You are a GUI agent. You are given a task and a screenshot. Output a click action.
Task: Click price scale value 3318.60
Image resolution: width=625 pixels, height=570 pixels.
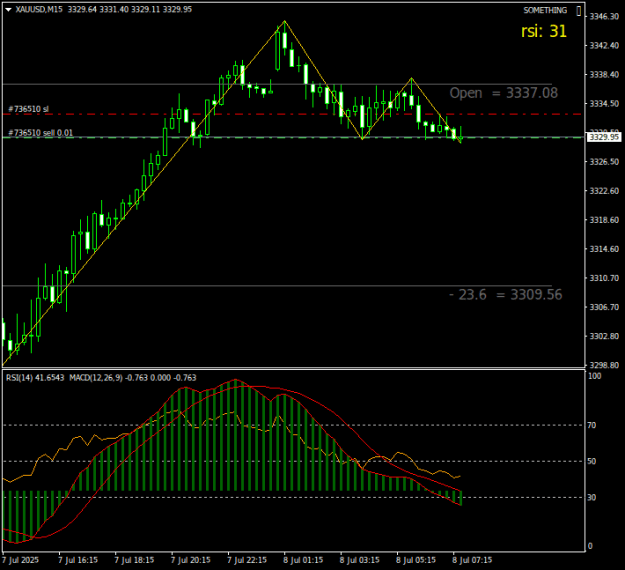(604, 220)
